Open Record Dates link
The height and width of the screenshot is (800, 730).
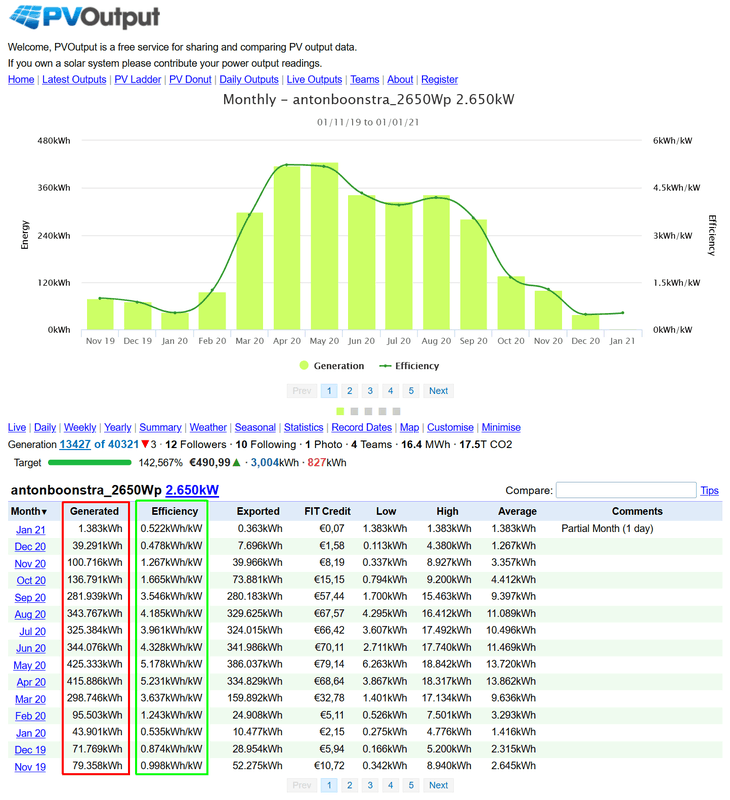362,428
